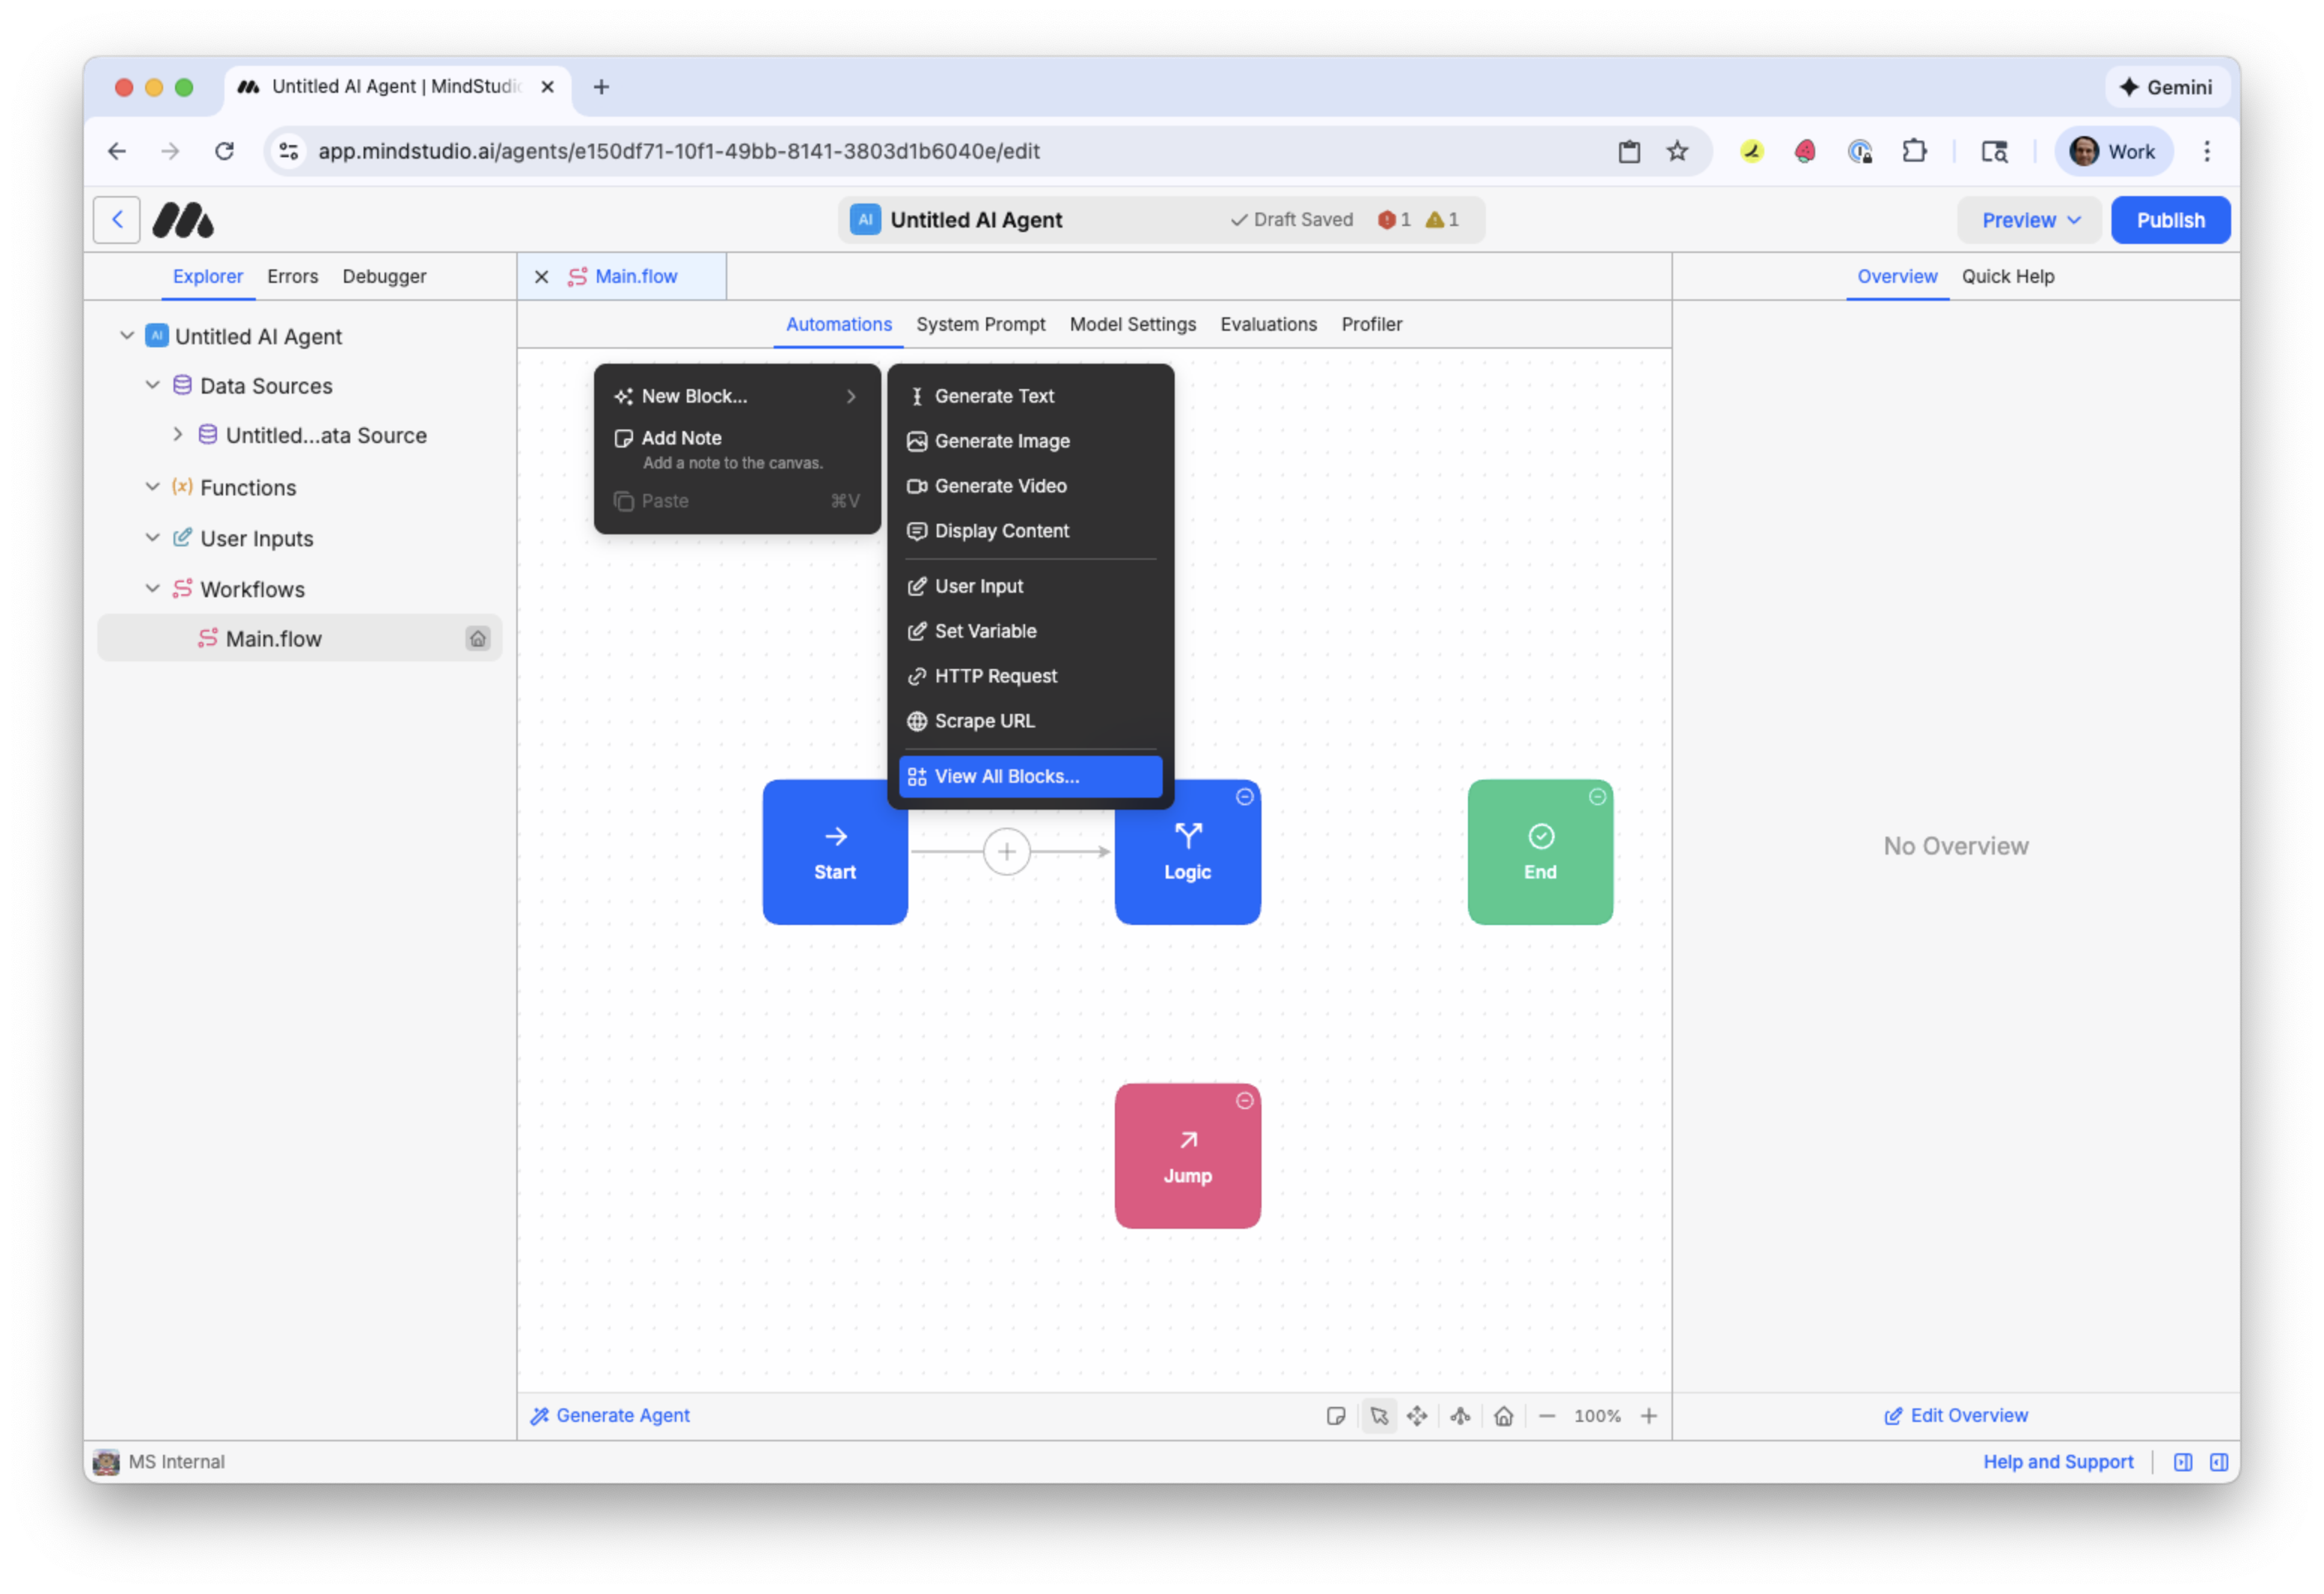Insert a Generate Image block
Viewport: 2324px width, 1594px height.
coord(1001,441)
